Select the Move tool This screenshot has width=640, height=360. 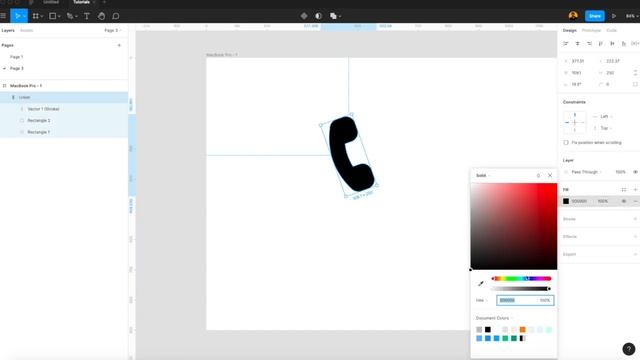(17, 16)
